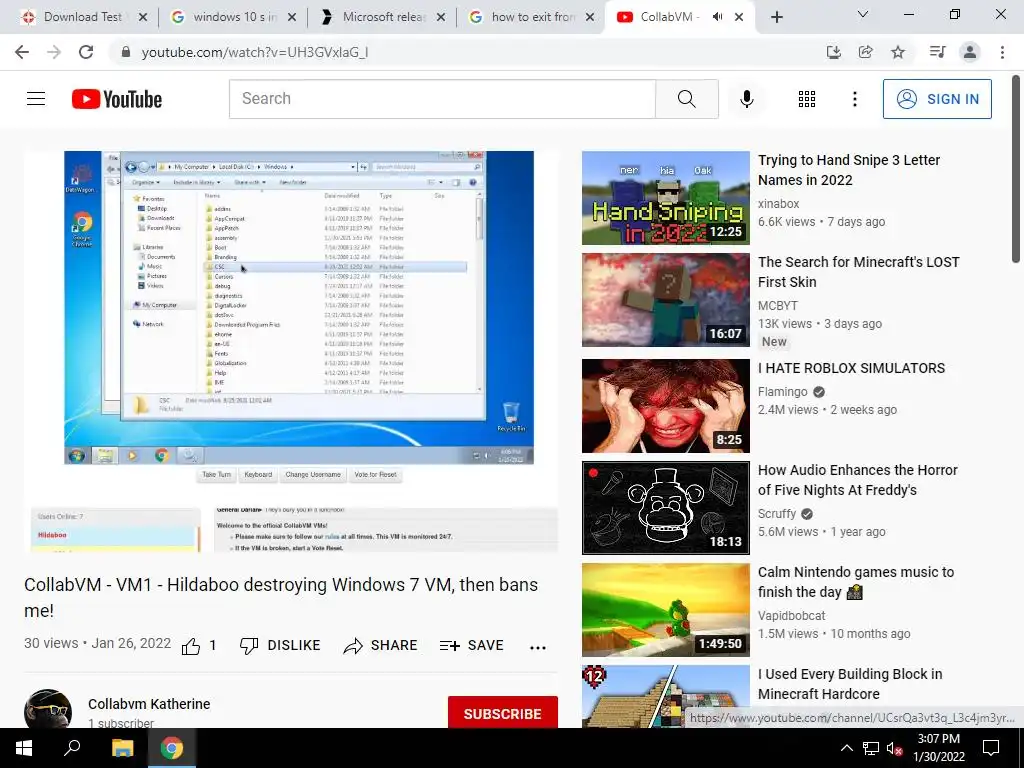Open the YouTube apps grid icon
The image size is (1024, 768).
[807, 99]
